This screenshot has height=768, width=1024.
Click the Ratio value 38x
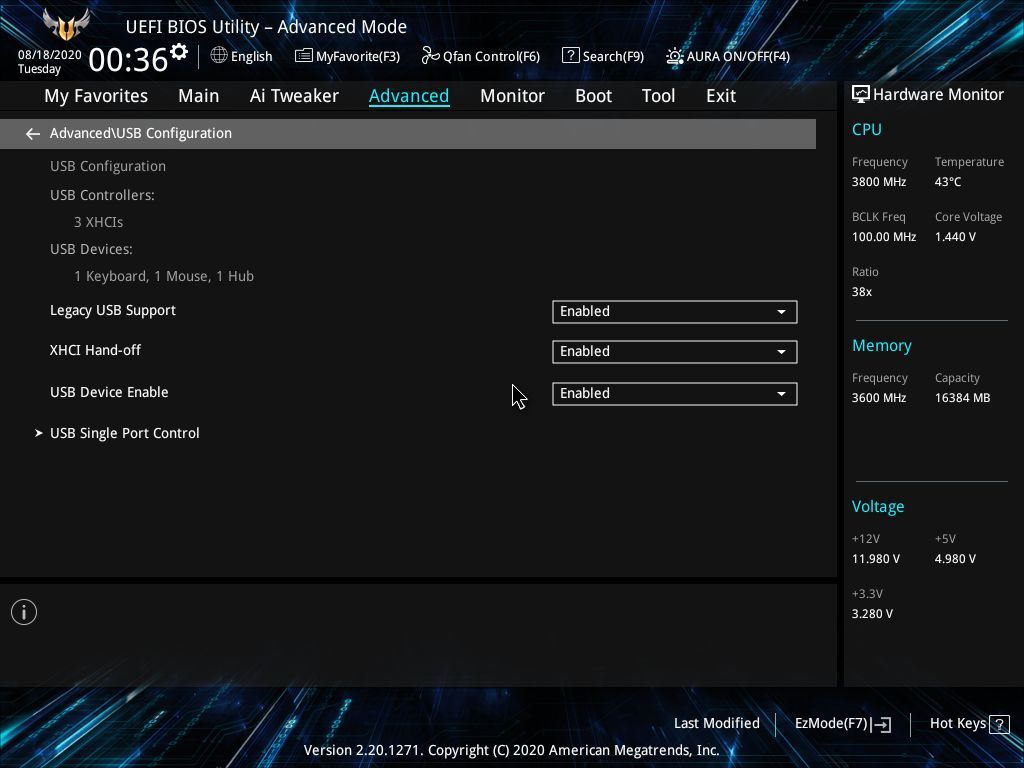click(x=862, y=291)
